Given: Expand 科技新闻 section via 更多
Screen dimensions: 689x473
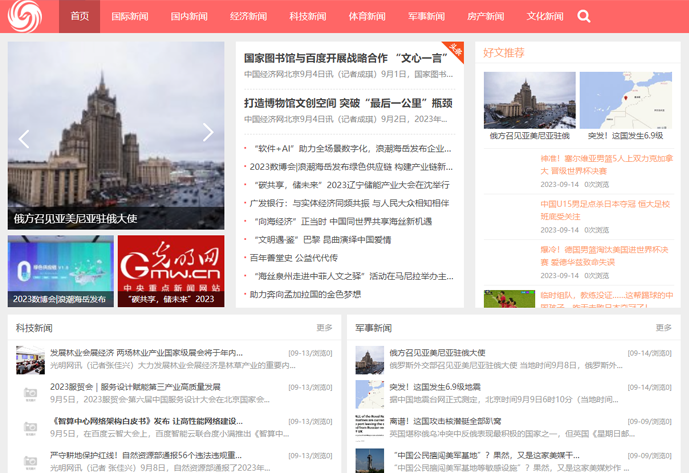Looking at the screenshot, I should (x=324, y=328).
